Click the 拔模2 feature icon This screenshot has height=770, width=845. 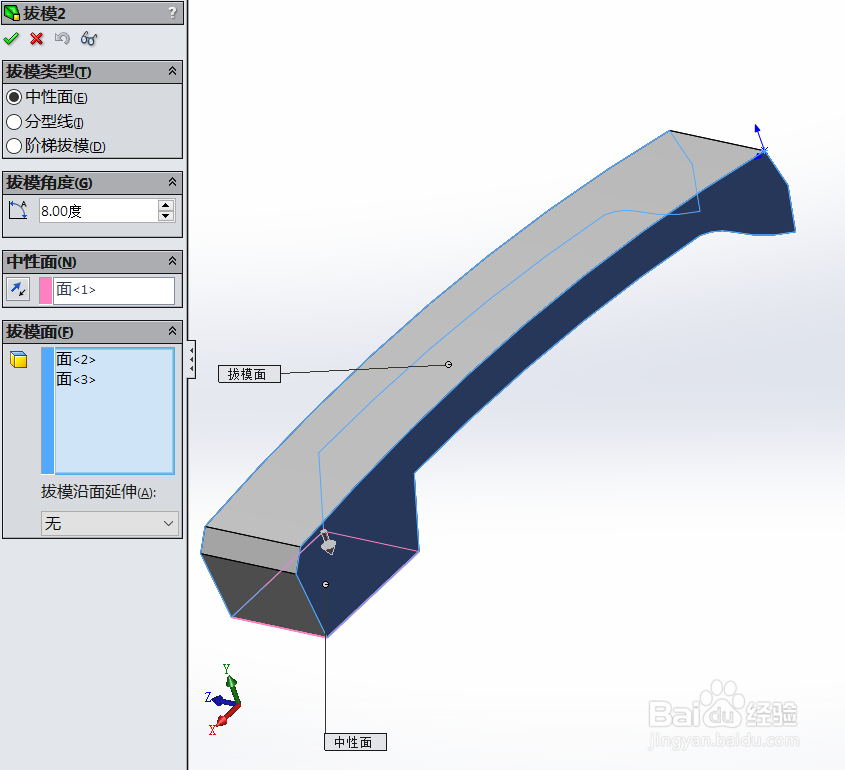12,12
